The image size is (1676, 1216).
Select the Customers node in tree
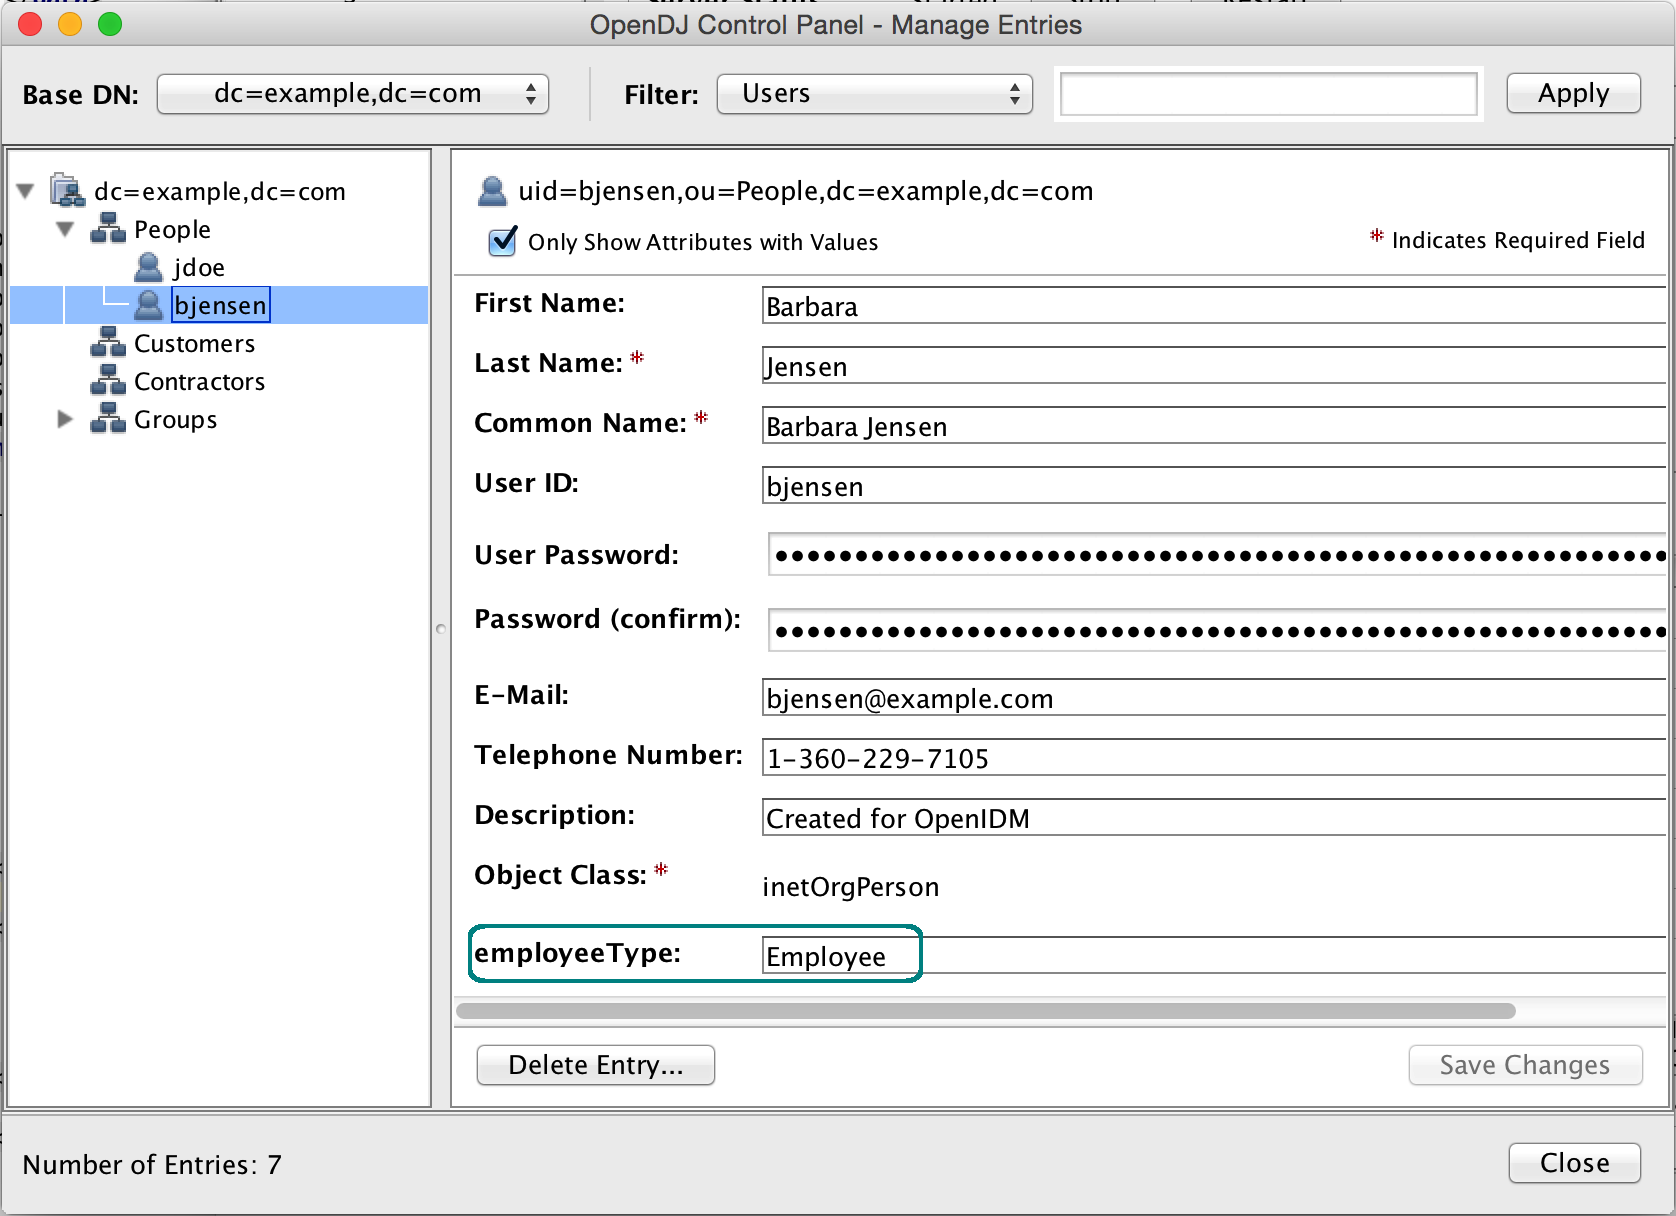coord(194,343)
